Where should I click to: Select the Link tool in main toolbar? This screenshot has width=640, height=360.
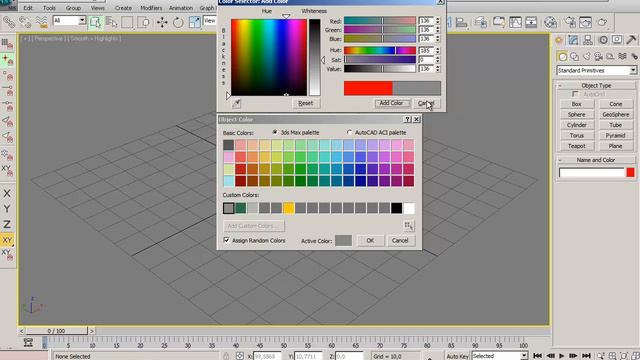coord(9,22)
